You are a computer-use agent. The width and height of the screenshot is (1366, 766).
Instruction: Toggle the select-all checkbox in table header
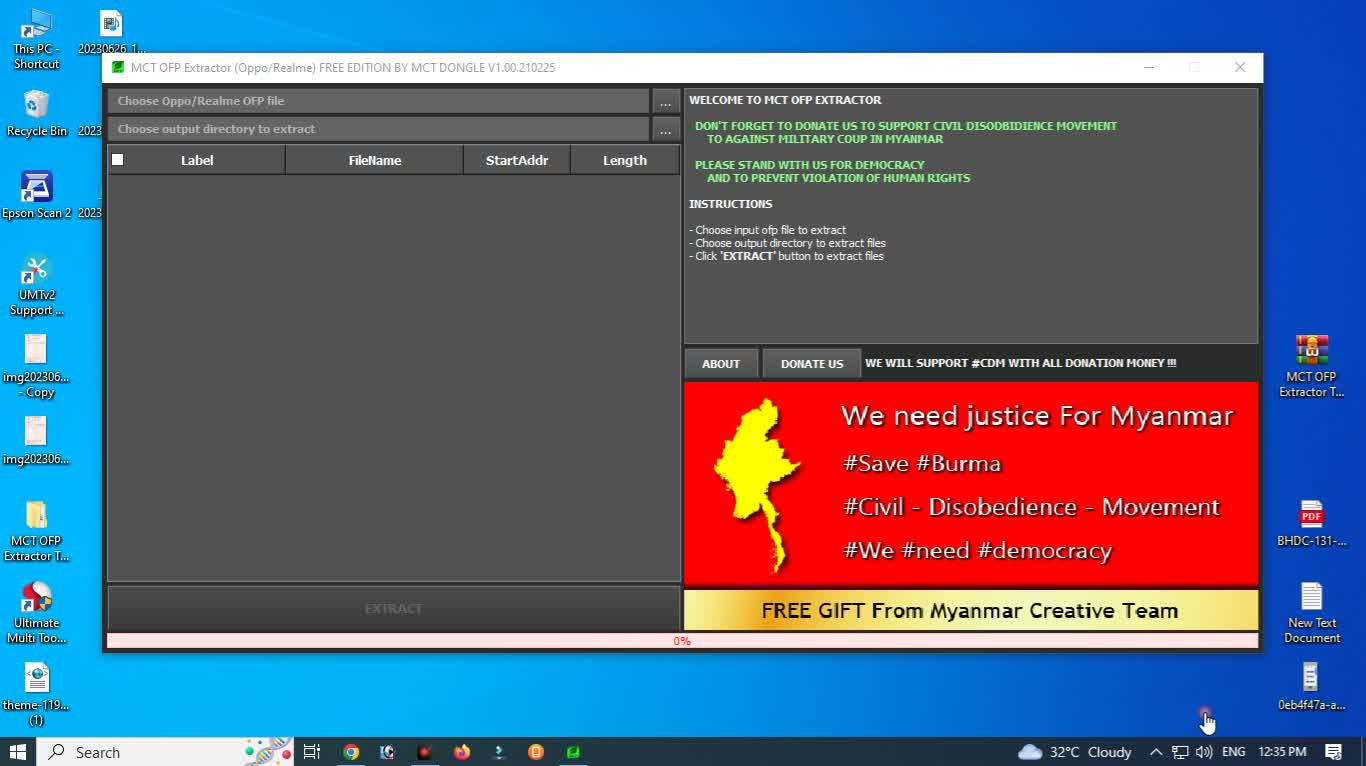coord(118,160)
